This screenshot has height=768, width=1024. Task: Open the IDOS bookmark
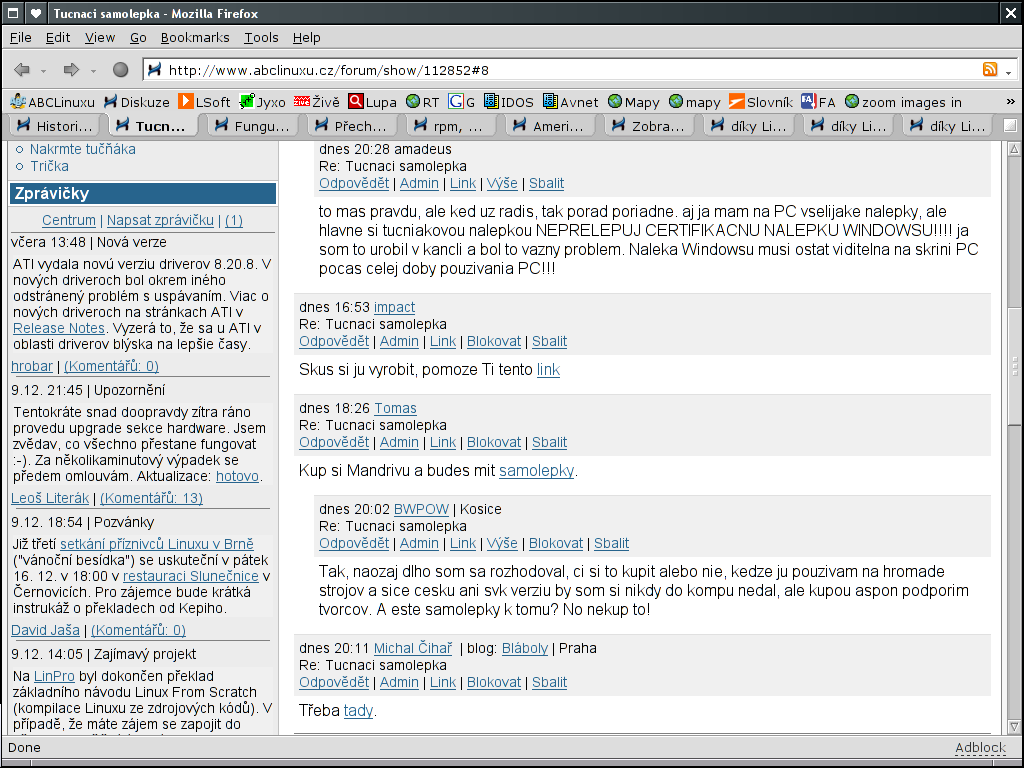pyautogui.click(x=508, y=102)
